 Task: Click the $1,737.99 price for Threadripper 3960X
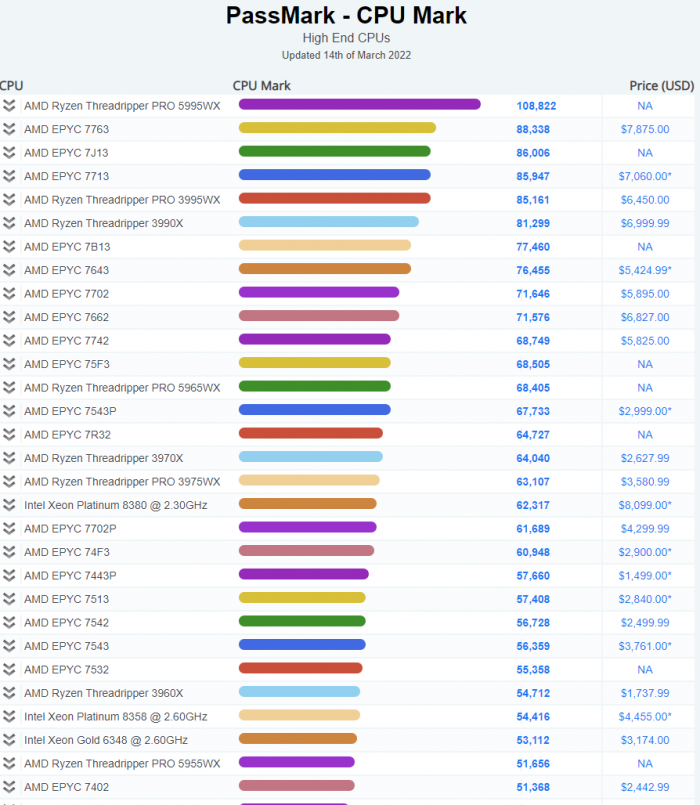[x=644, y=693]
